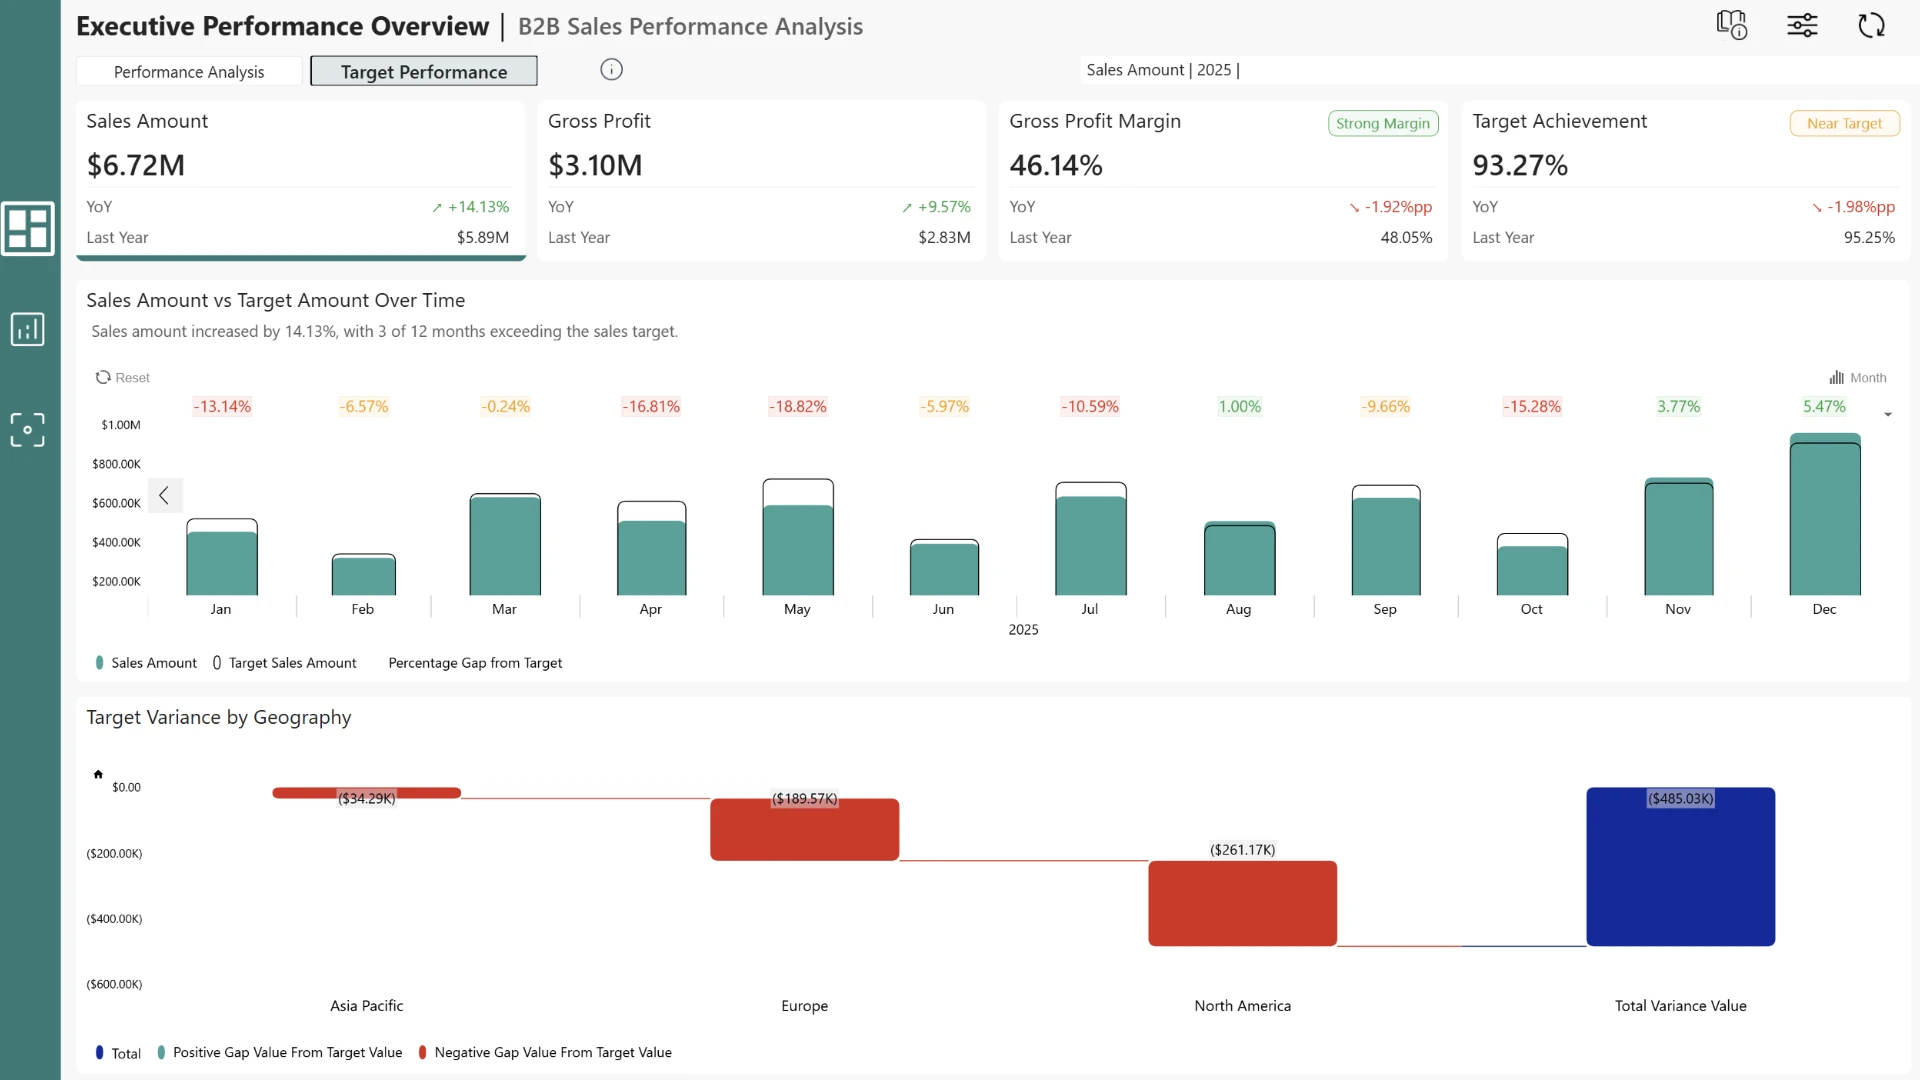1920x1080 pixels.
Task: Select the May sales bar
Action: point(798,551)
